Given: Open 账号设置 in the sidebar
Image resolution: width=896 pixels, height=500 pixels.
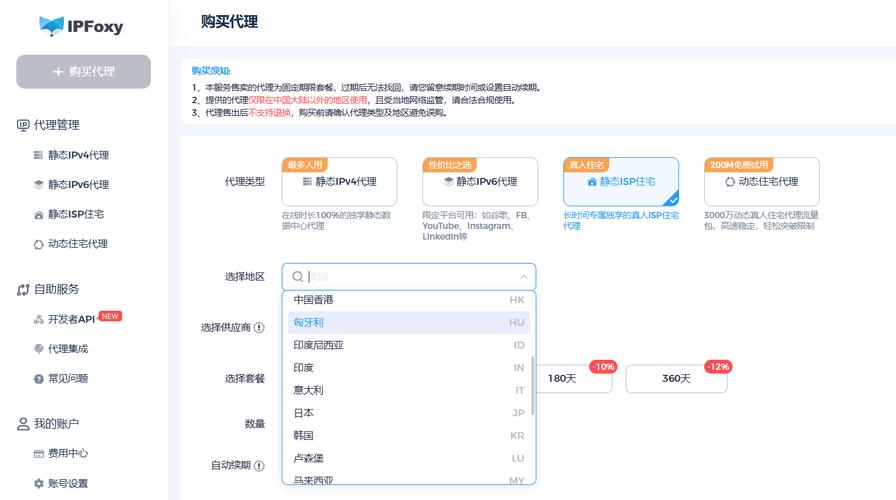Looking at the screenshot, I should [68, 483].
